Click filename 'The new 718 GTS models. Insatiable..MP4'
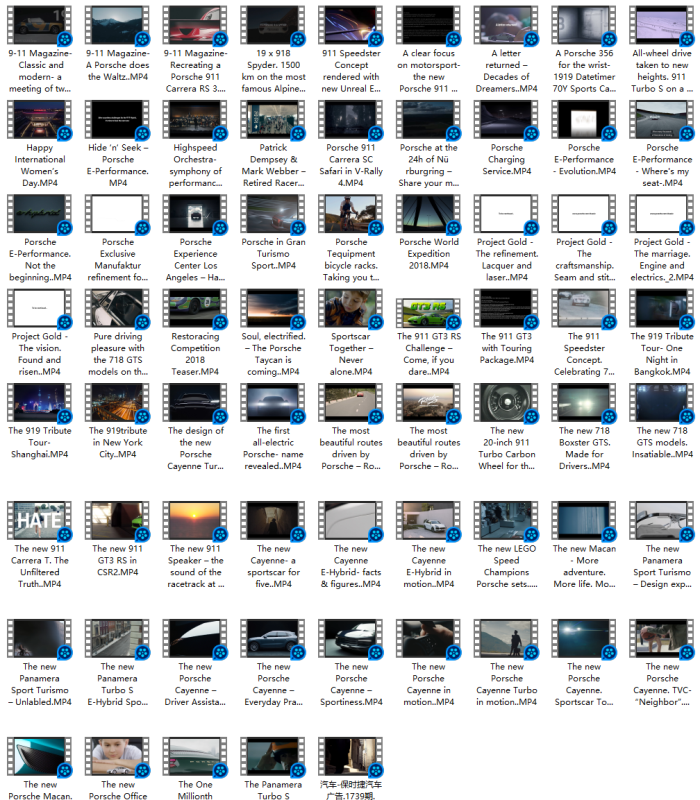Screen dimensions: 700x800 [662, 442]
